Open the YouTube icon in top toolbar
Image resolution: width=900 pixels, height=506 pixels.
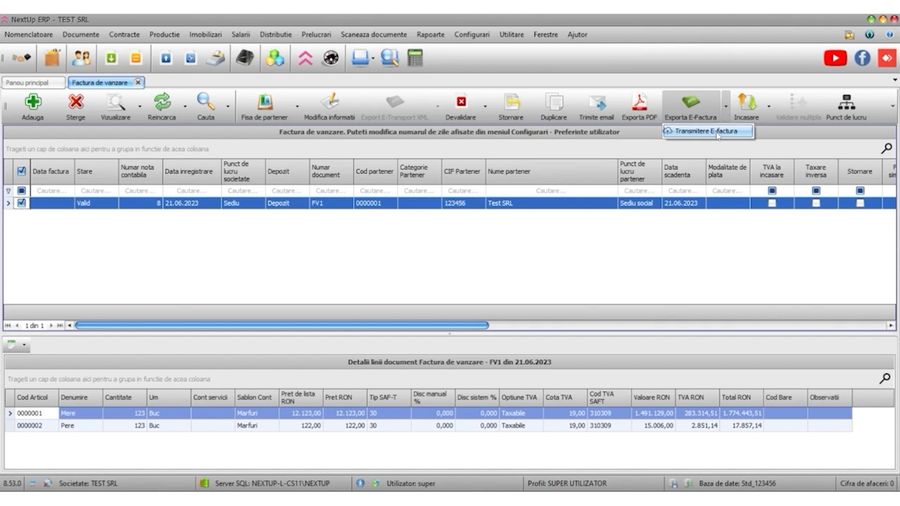coord(835,58)
